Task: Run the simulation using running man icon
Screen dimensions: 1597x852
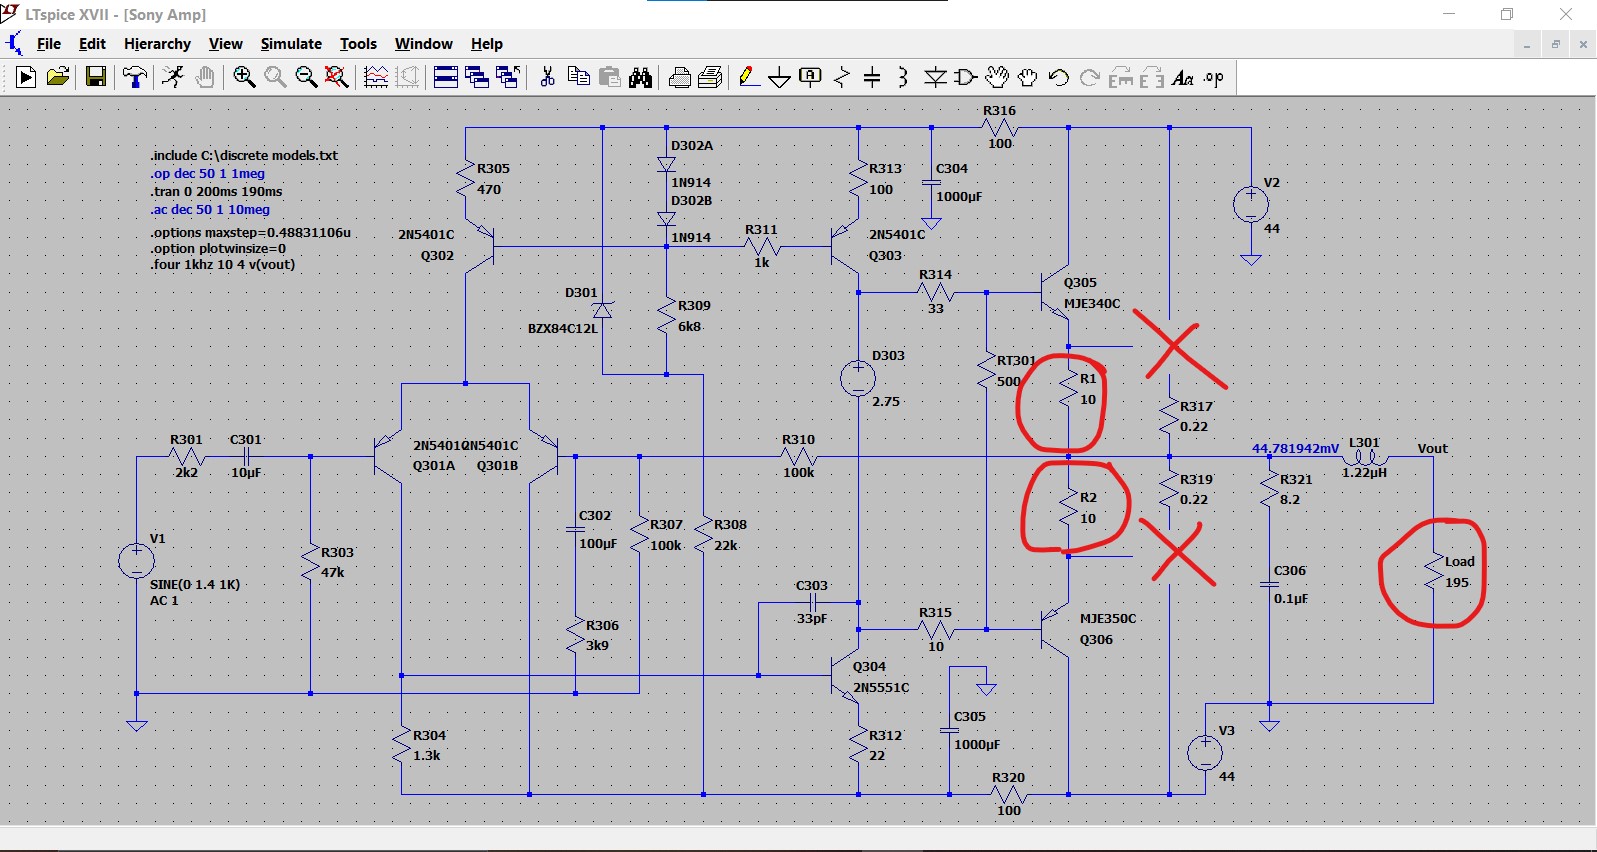Action: pyautogui.click(x=173, y=77)
